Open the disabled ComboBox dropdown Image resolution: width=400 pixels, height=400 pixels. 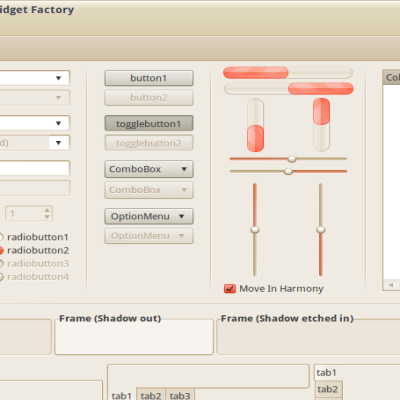(149, 190)
